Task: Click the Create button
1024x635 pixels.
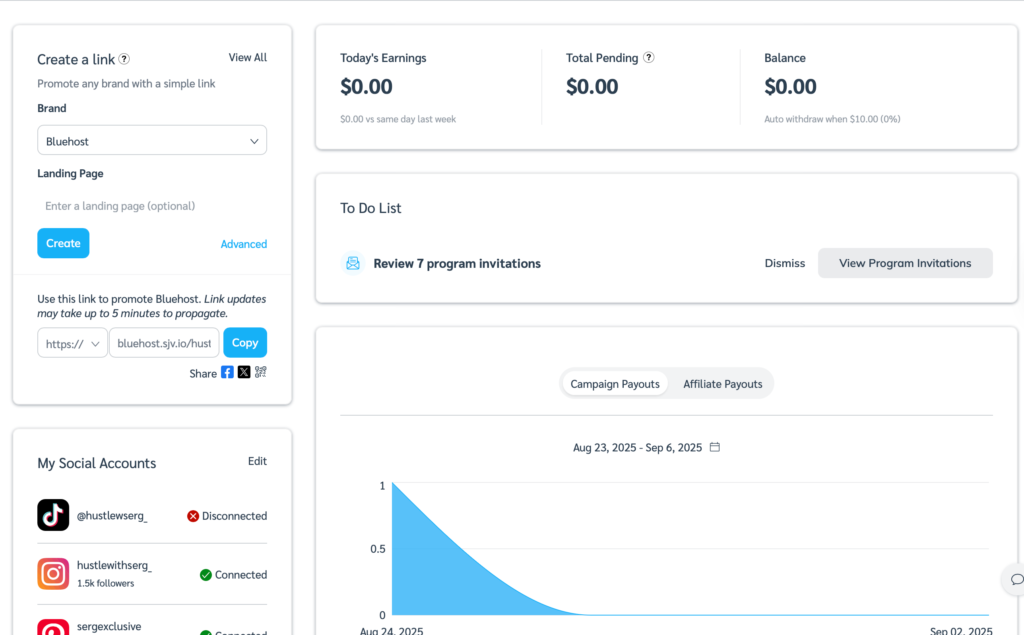Action: pyautogui.click(x=63, y=243)
